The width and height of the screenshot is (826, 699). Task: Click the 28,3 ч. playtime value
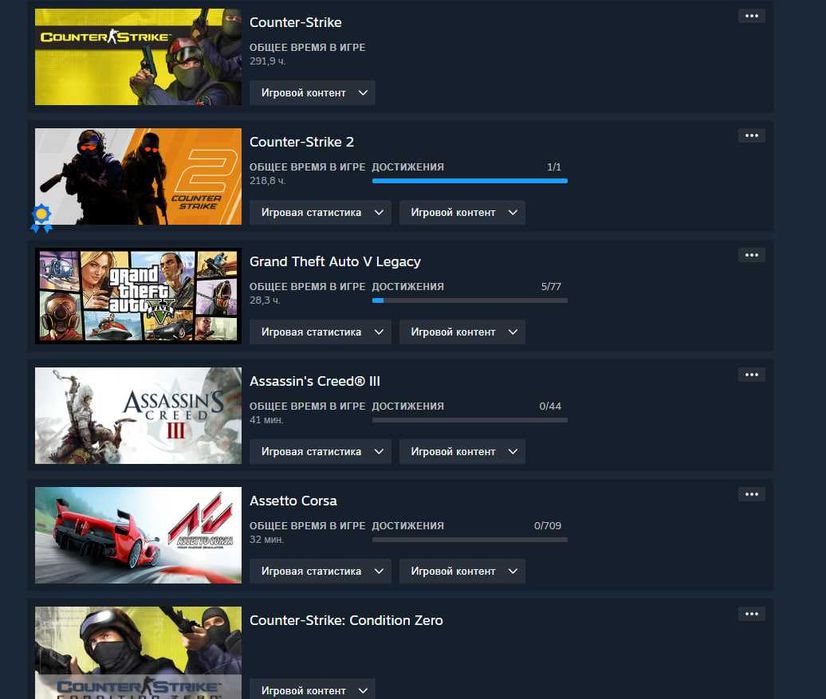click(x=265, y=300)
